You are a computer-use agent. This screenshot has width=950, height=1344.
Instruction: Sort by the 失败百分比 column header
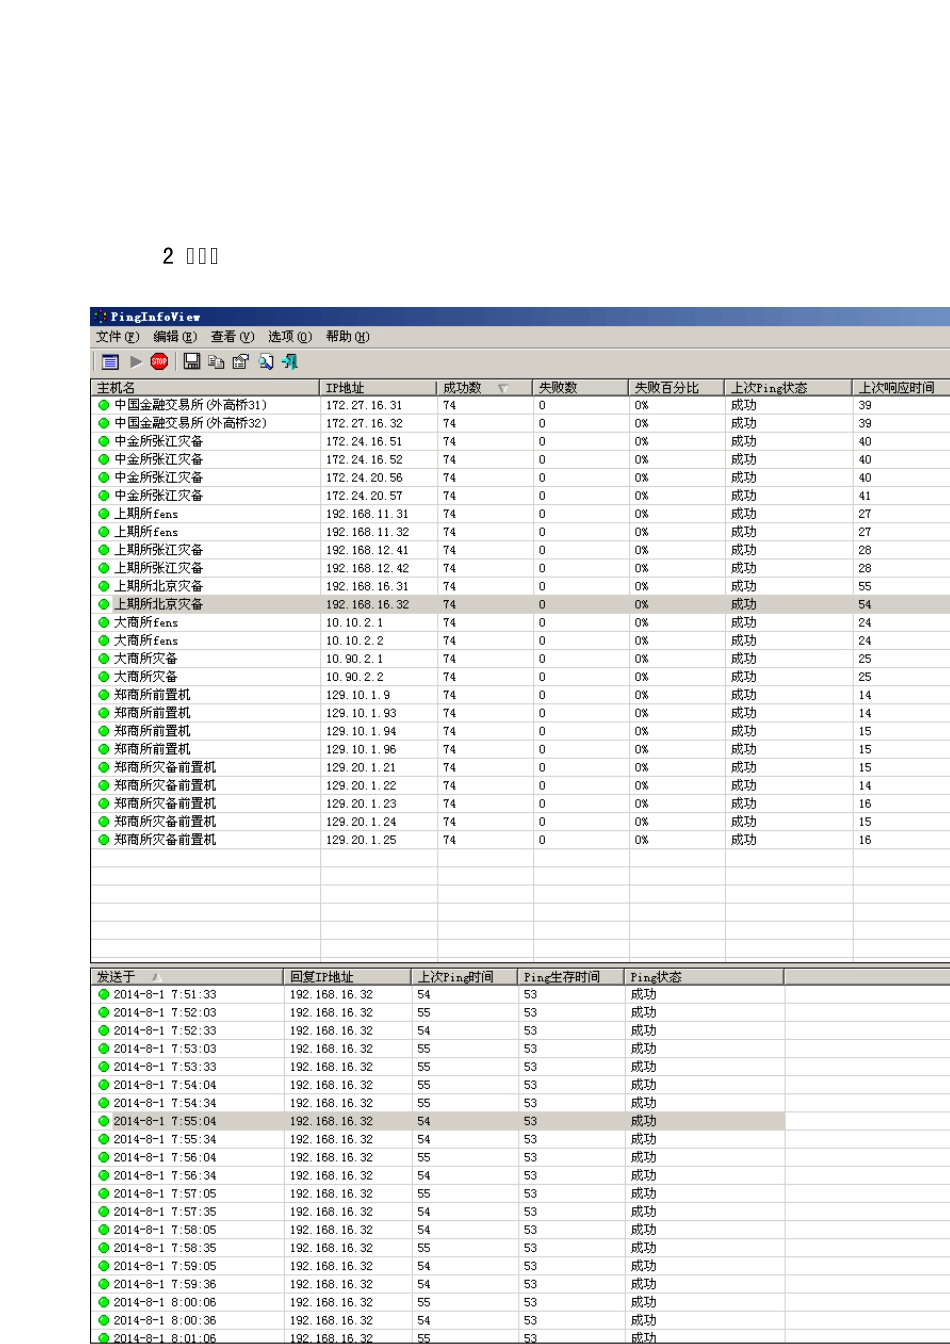[677, 388]
